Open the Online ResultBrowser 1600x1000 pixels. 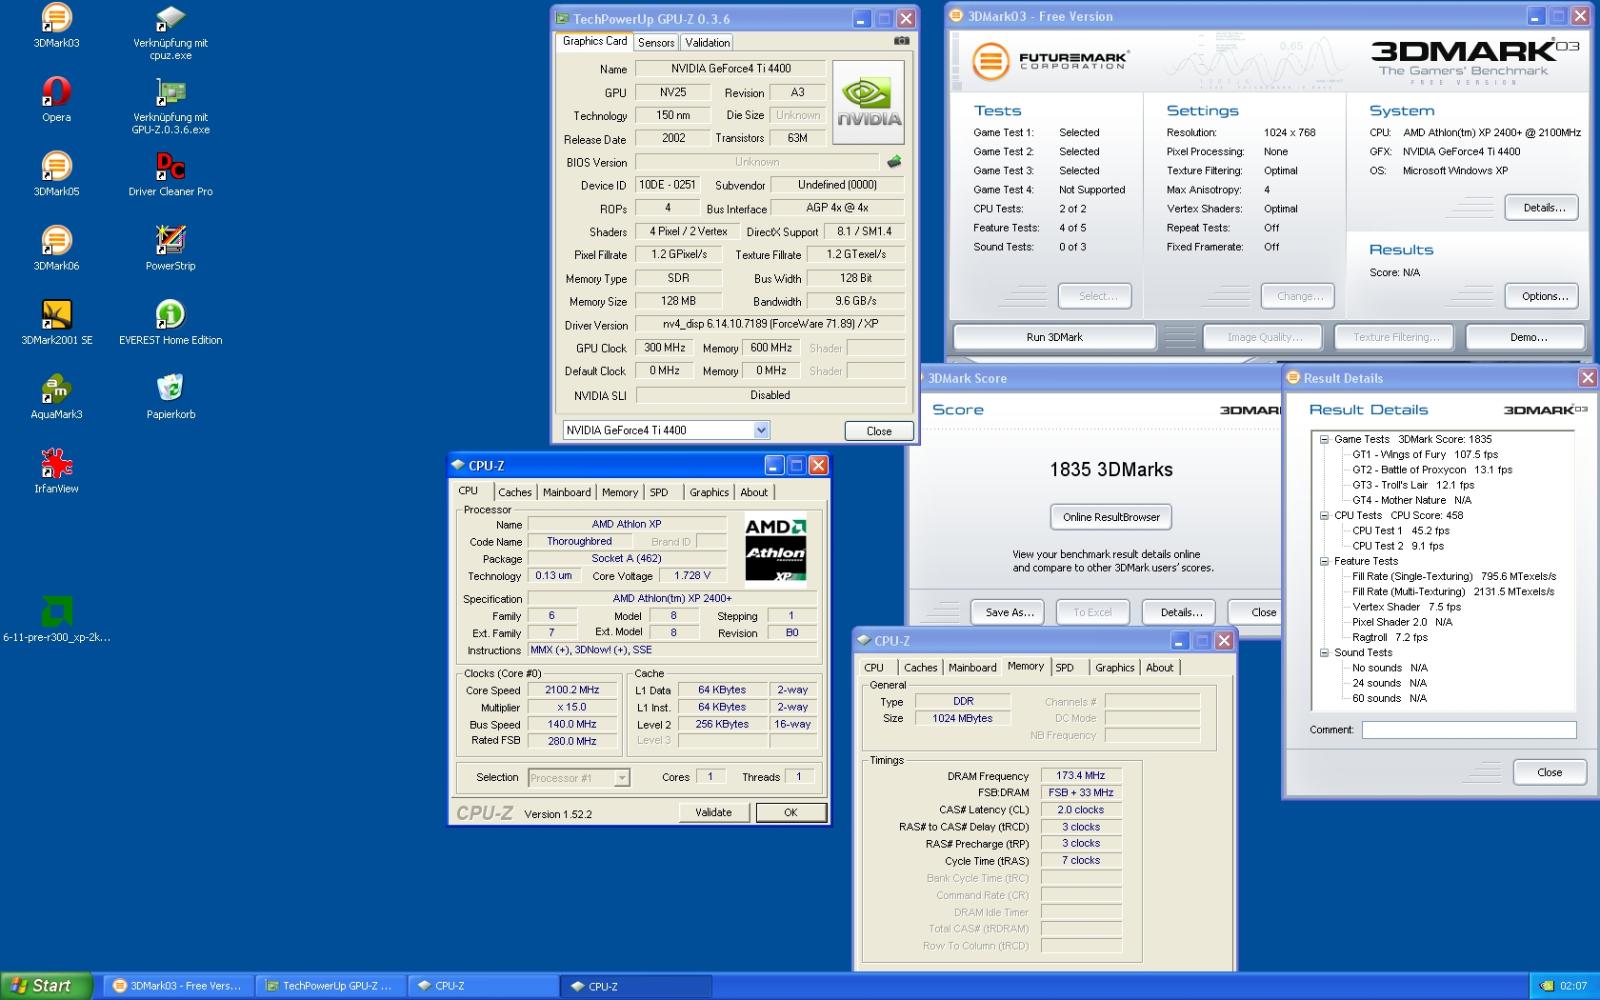1110,517
